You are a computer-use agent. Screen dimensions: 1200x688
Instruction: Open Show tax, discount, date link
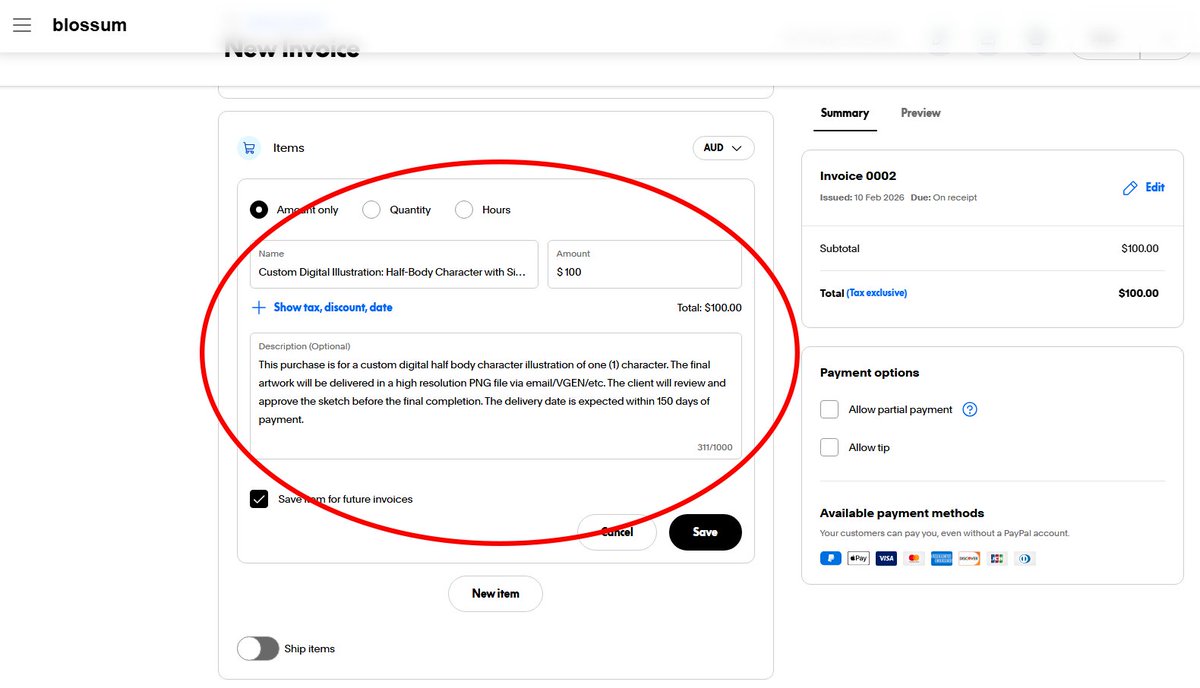pos(333,308)
